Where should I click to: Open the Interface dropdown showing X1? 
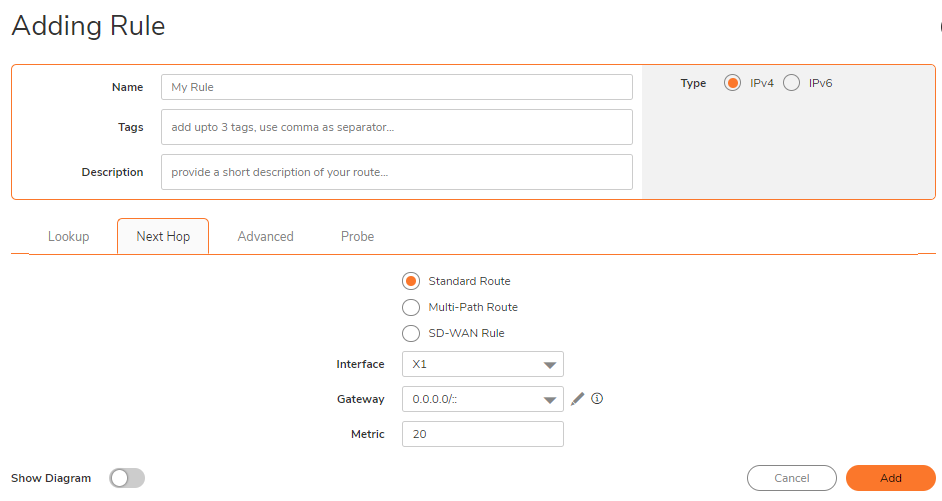click(482, 364)
